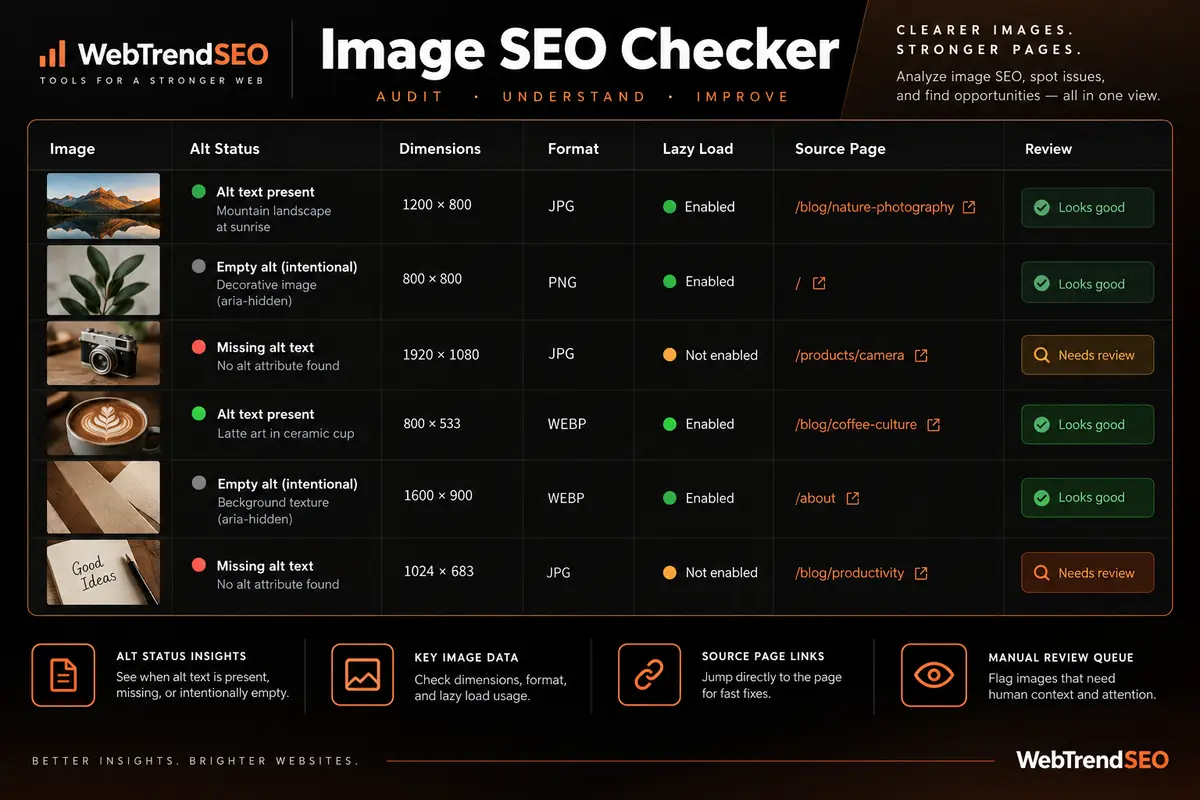The height and width of the screenshot is (800, 1200).
Task: Click 'Mountain landscape at sunrise' alt description
Action: coord(274,219)
